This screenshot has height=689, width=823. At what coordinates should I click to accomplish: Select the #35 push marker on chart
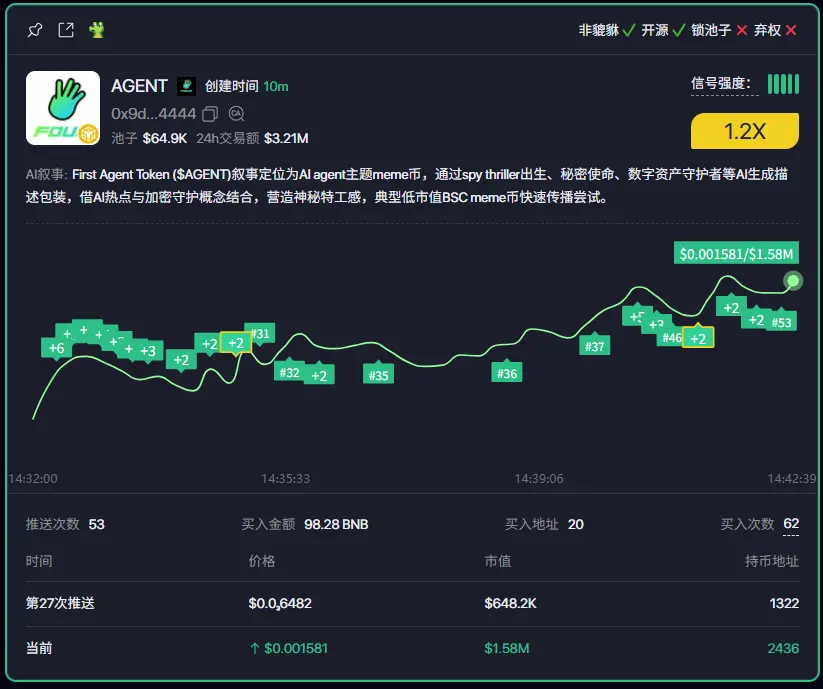point(378,374)
